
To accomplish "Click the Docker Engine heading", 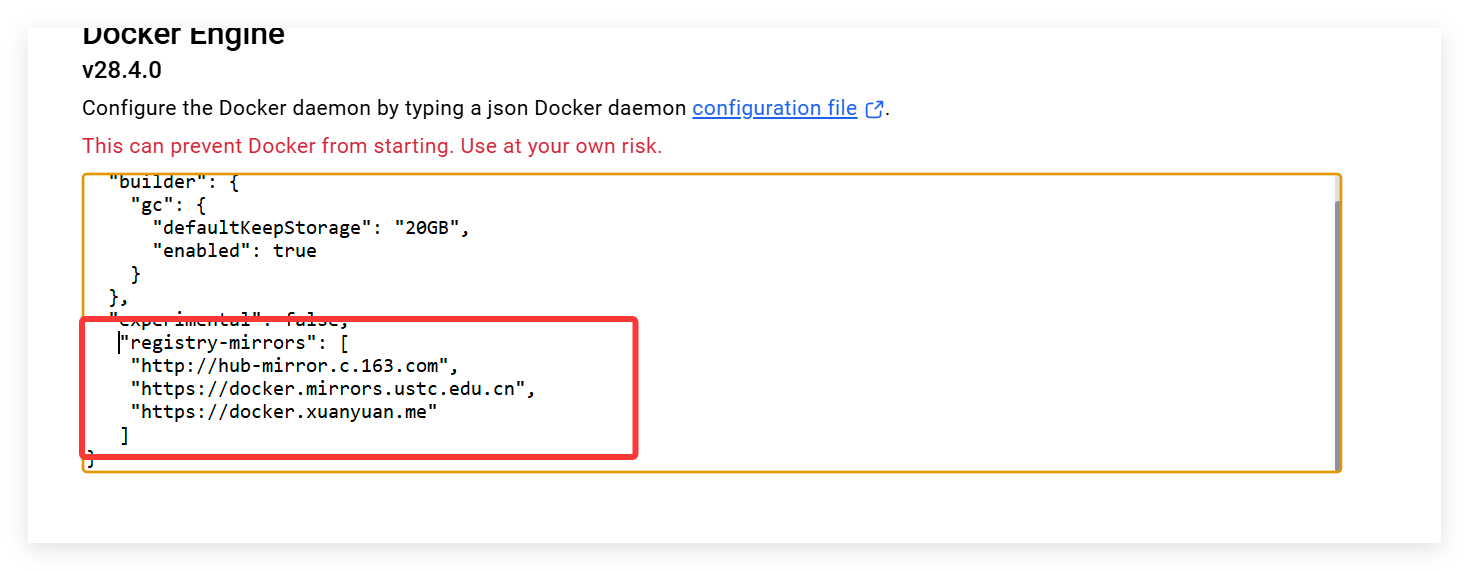I will (x=183, y=35).
